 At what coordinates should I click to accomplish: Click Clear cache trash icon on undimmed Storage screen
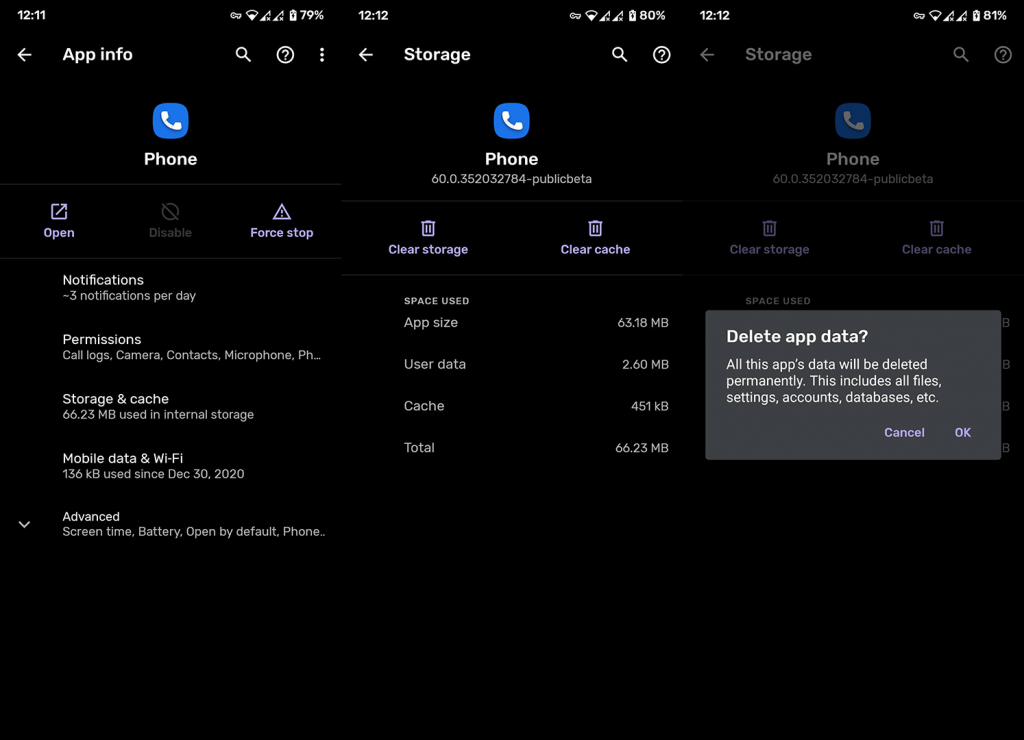pos(595,229)
